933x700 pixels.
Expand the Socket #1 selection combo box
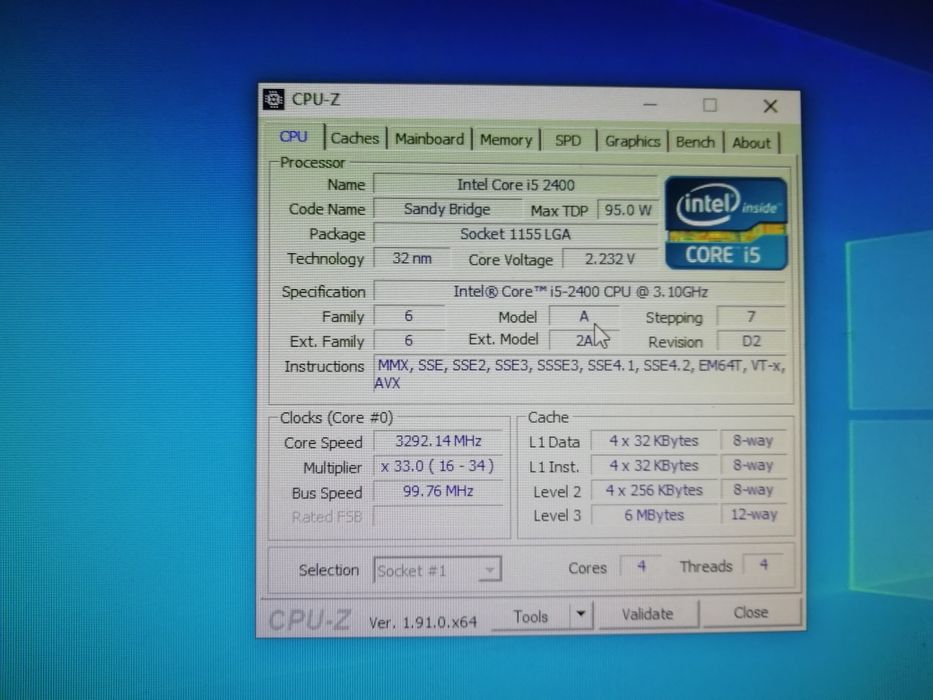point(437,570)
